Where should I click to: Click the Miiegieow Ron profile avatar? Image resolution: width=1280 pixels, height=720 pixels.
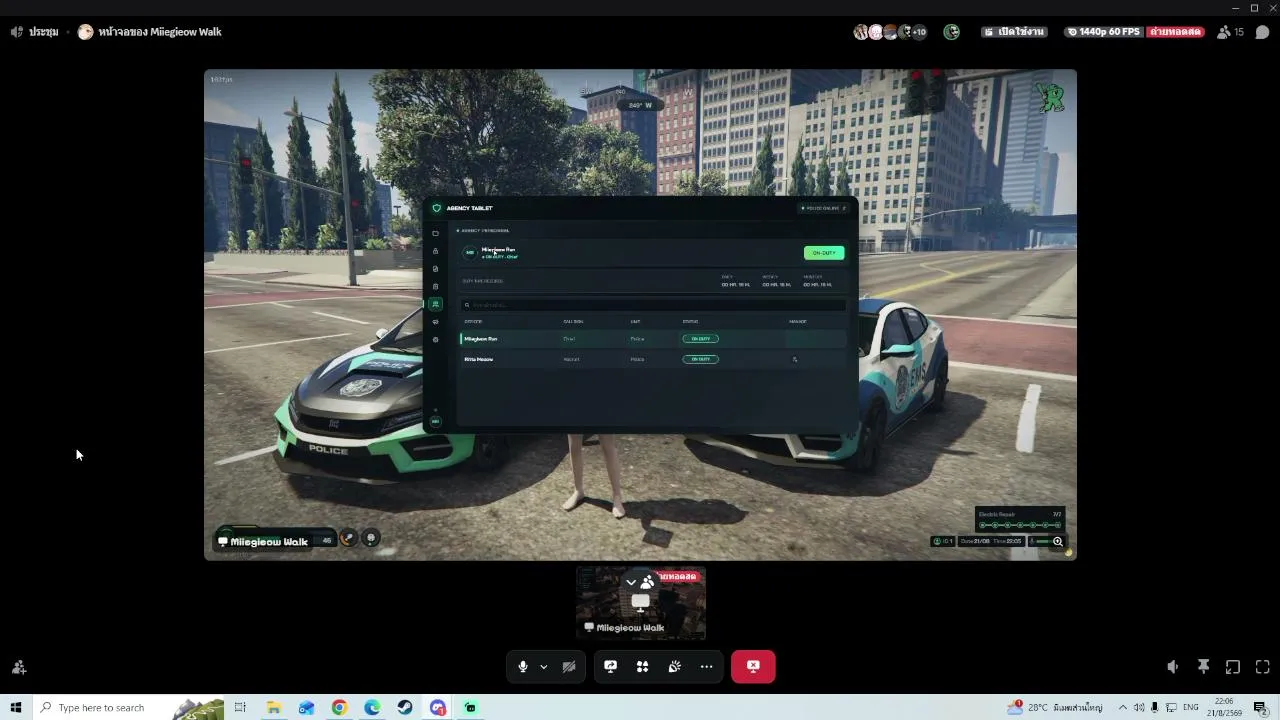(x=470, y=252)
